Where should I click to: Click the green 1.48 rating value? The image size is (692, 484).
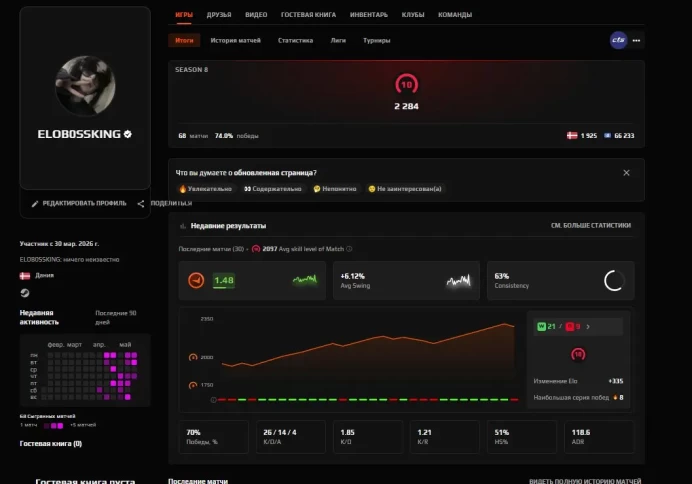click(x=224, y=281)
